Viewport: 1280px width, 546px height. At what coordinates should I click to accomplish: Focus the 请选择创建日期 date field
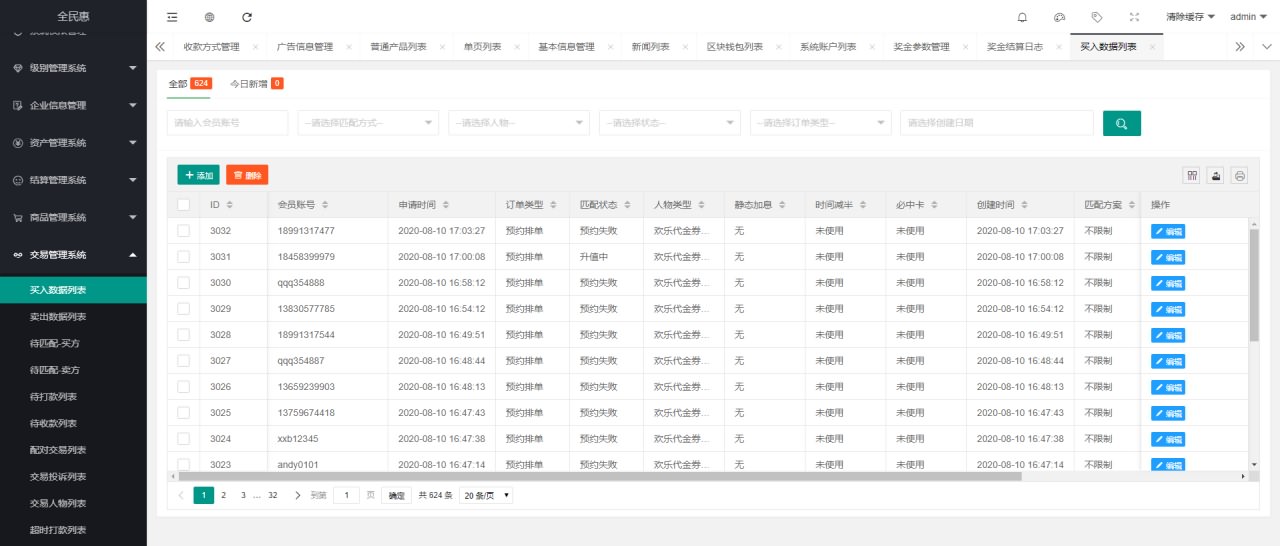pos(997,123)
